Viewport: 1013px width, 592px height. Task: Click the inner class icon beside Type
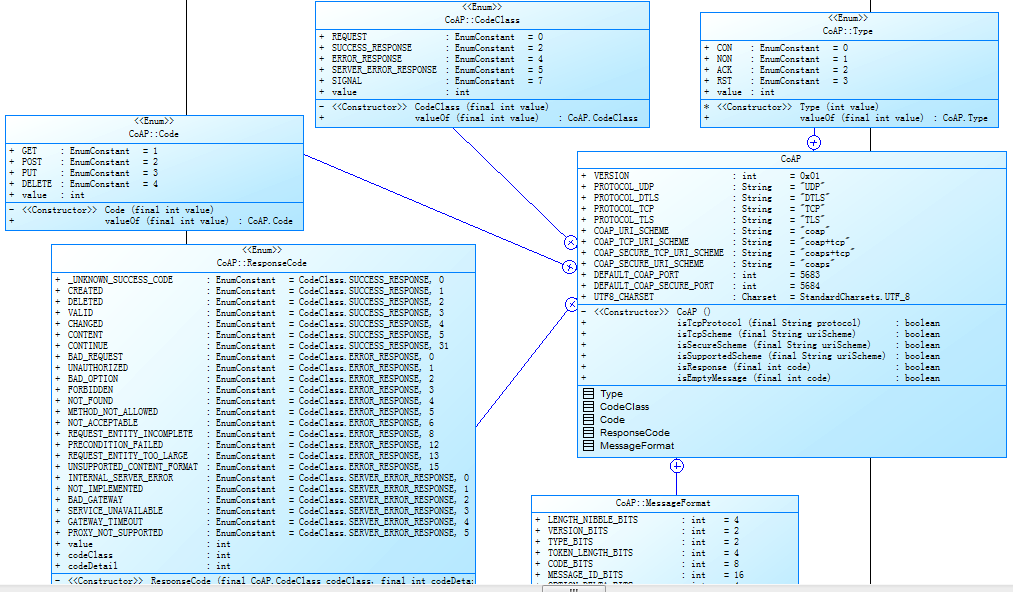coord(588,394)
